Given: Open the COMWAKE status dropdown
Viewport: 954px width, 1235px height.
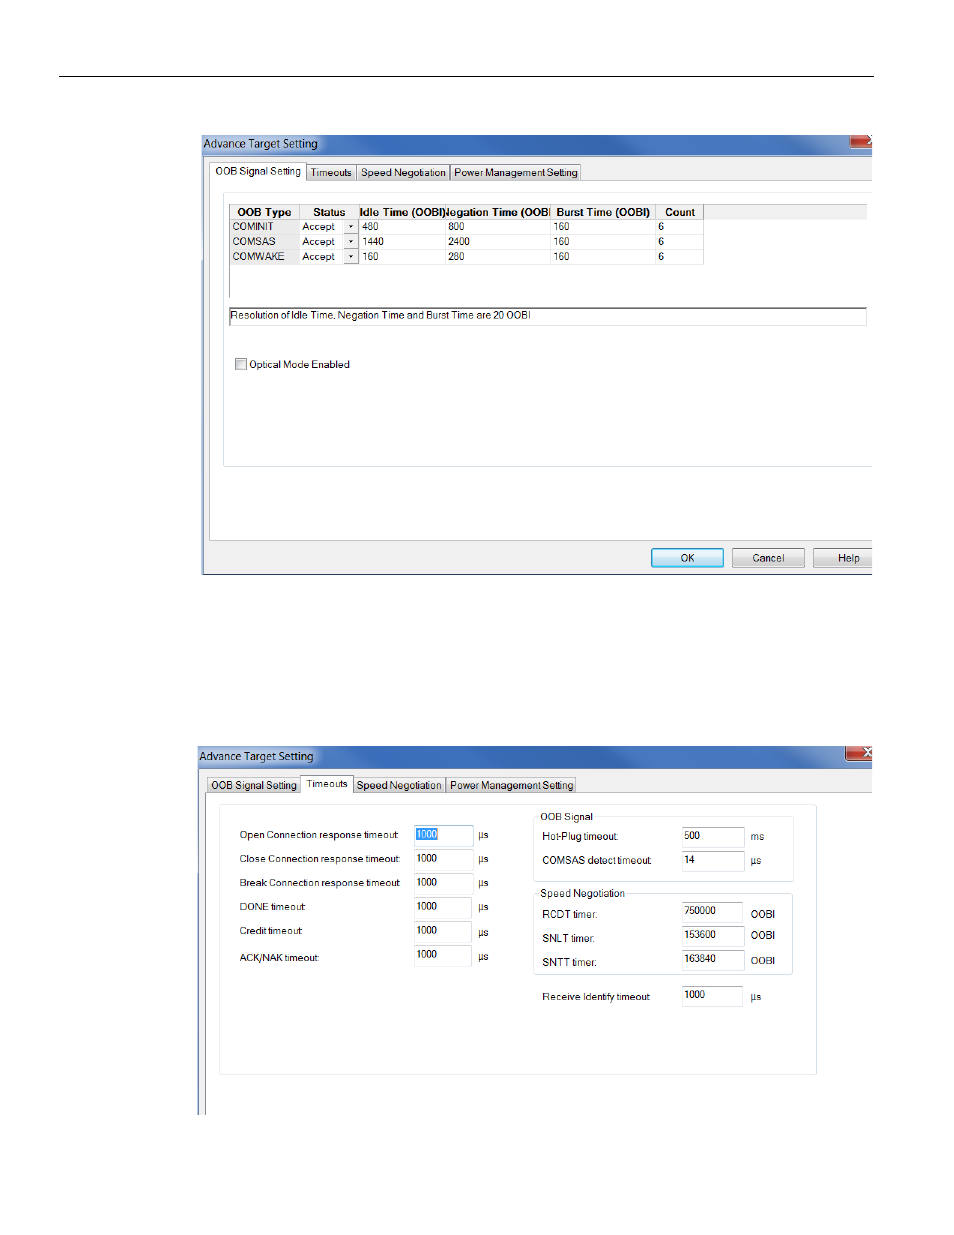Looking at the screenshot, I should [350, 257].
